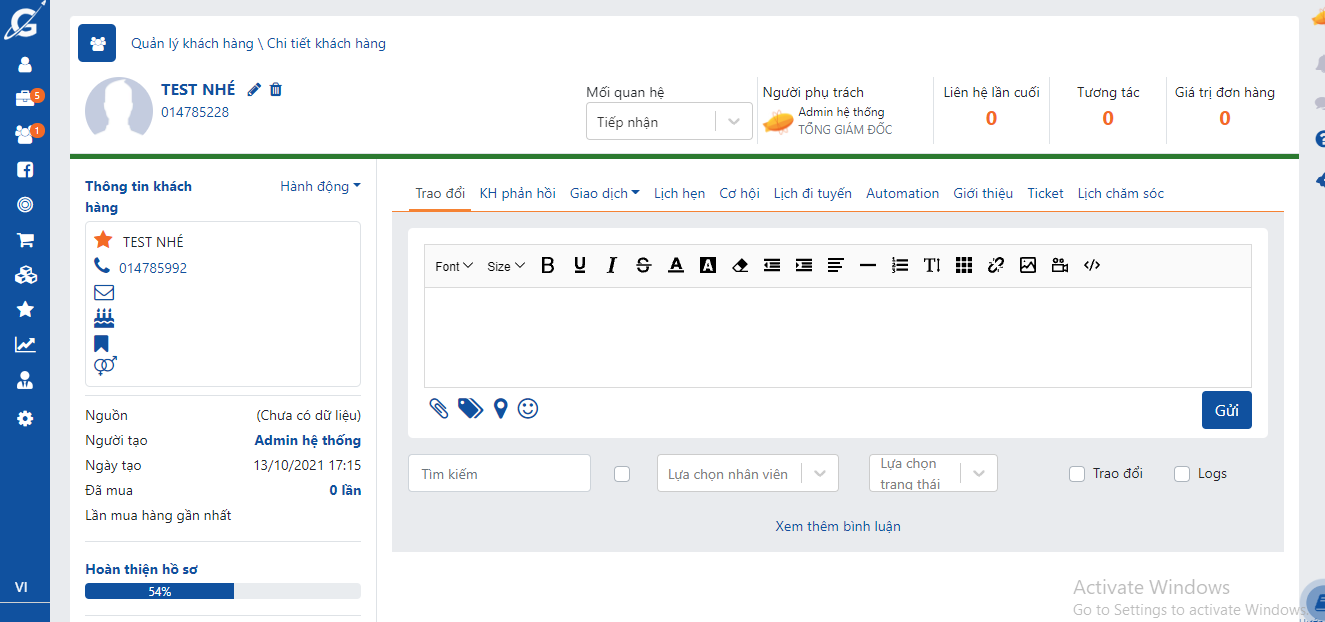Screen dimensions: 1325x622
Task: Switch to the Ticket tab
Action: point(1045,193)
